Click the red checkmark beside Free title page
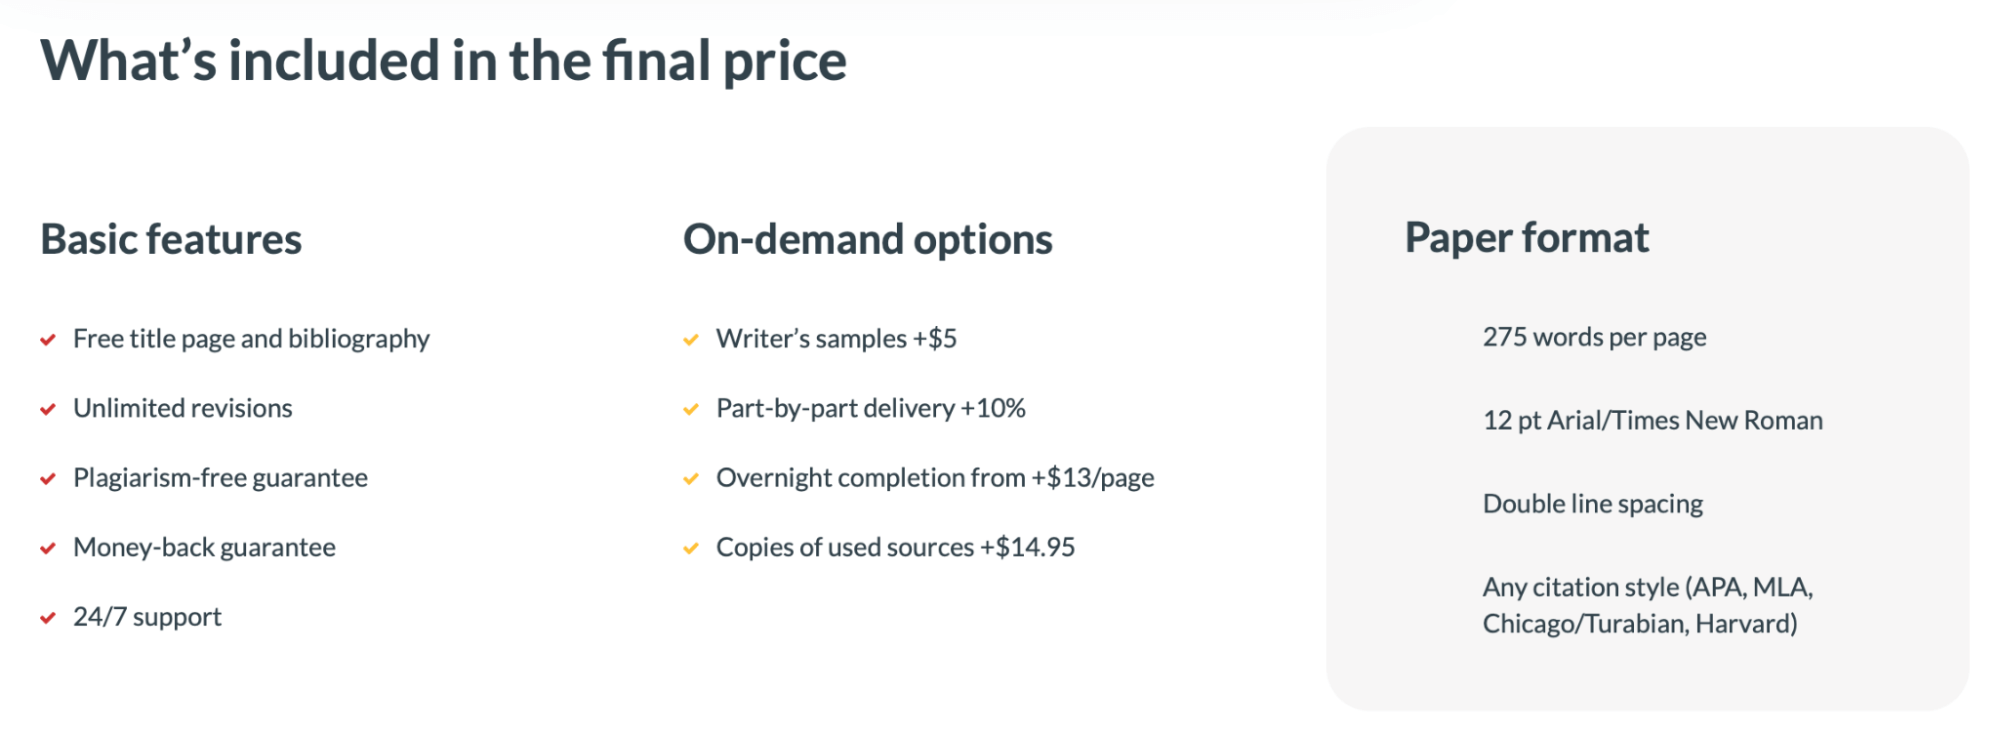The width and height of the screenshot is (1999, 742). click(x=47, y=340)
